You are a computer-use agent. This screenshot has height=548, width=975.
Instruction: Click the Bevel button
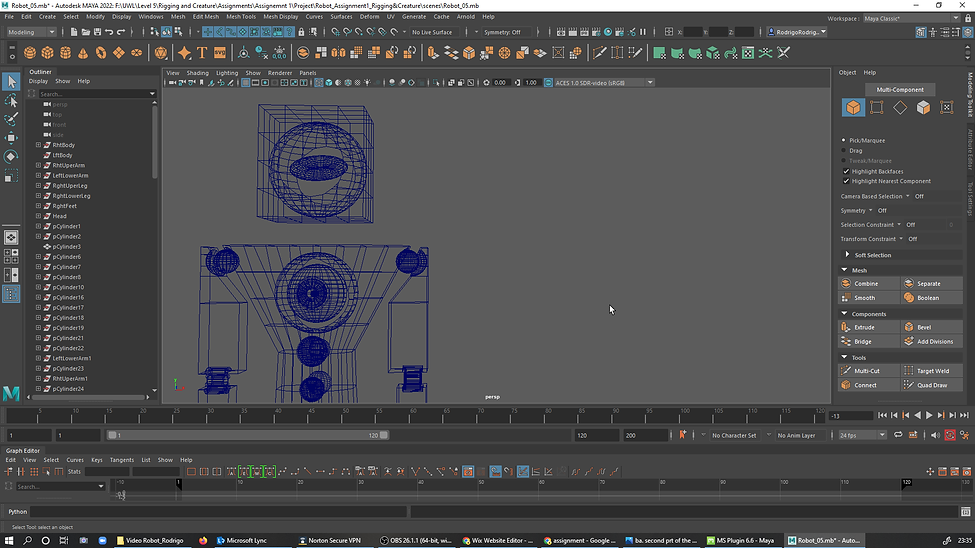tap(932, 327)
